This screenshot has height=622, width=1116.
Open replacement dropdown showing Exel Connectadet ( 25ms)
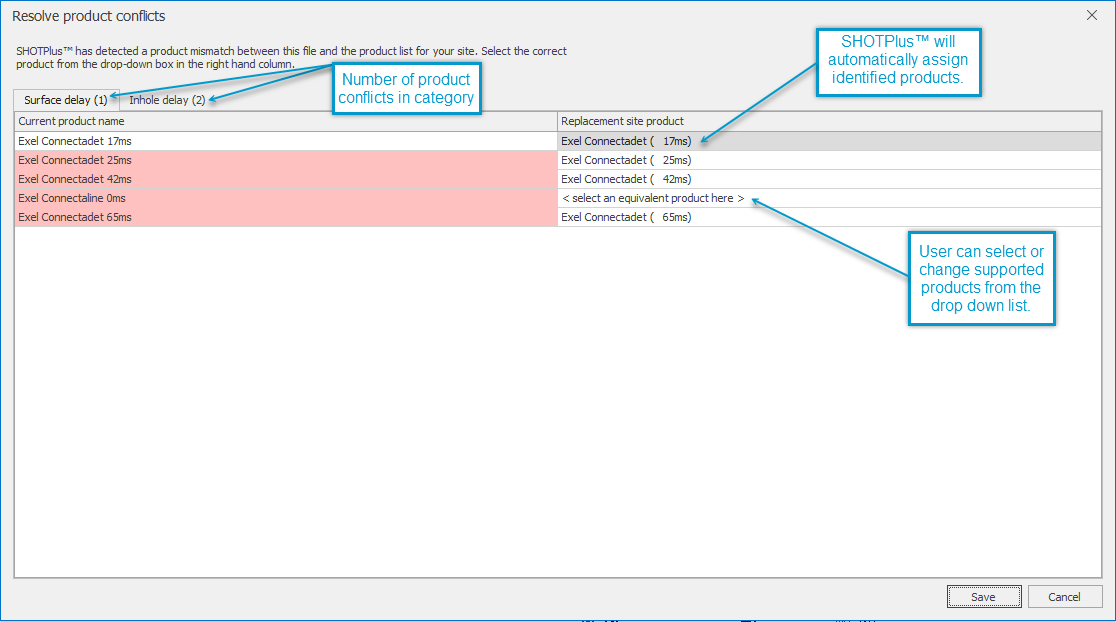[828, 160]
